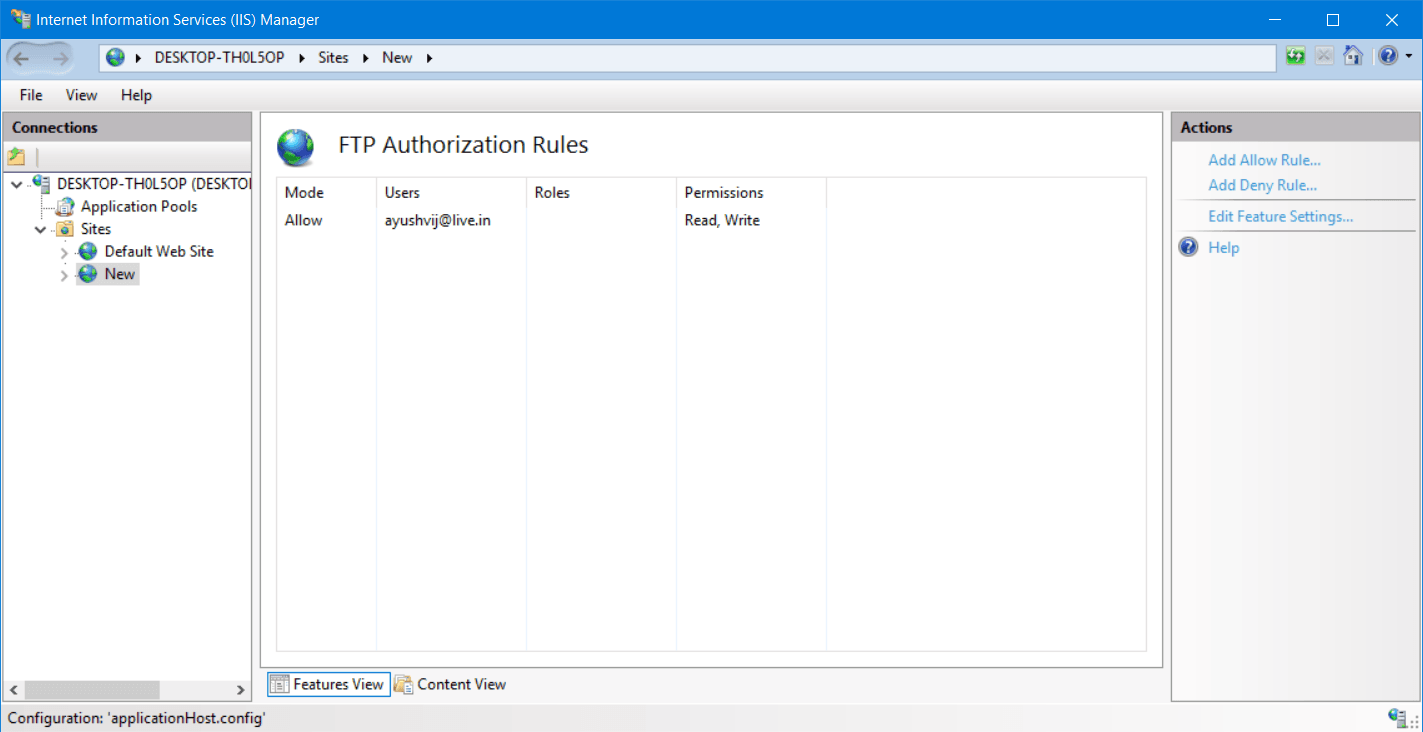Click the Read, Write permissions cell
The height and width of the screenshot is (732, 1423).
722,220
